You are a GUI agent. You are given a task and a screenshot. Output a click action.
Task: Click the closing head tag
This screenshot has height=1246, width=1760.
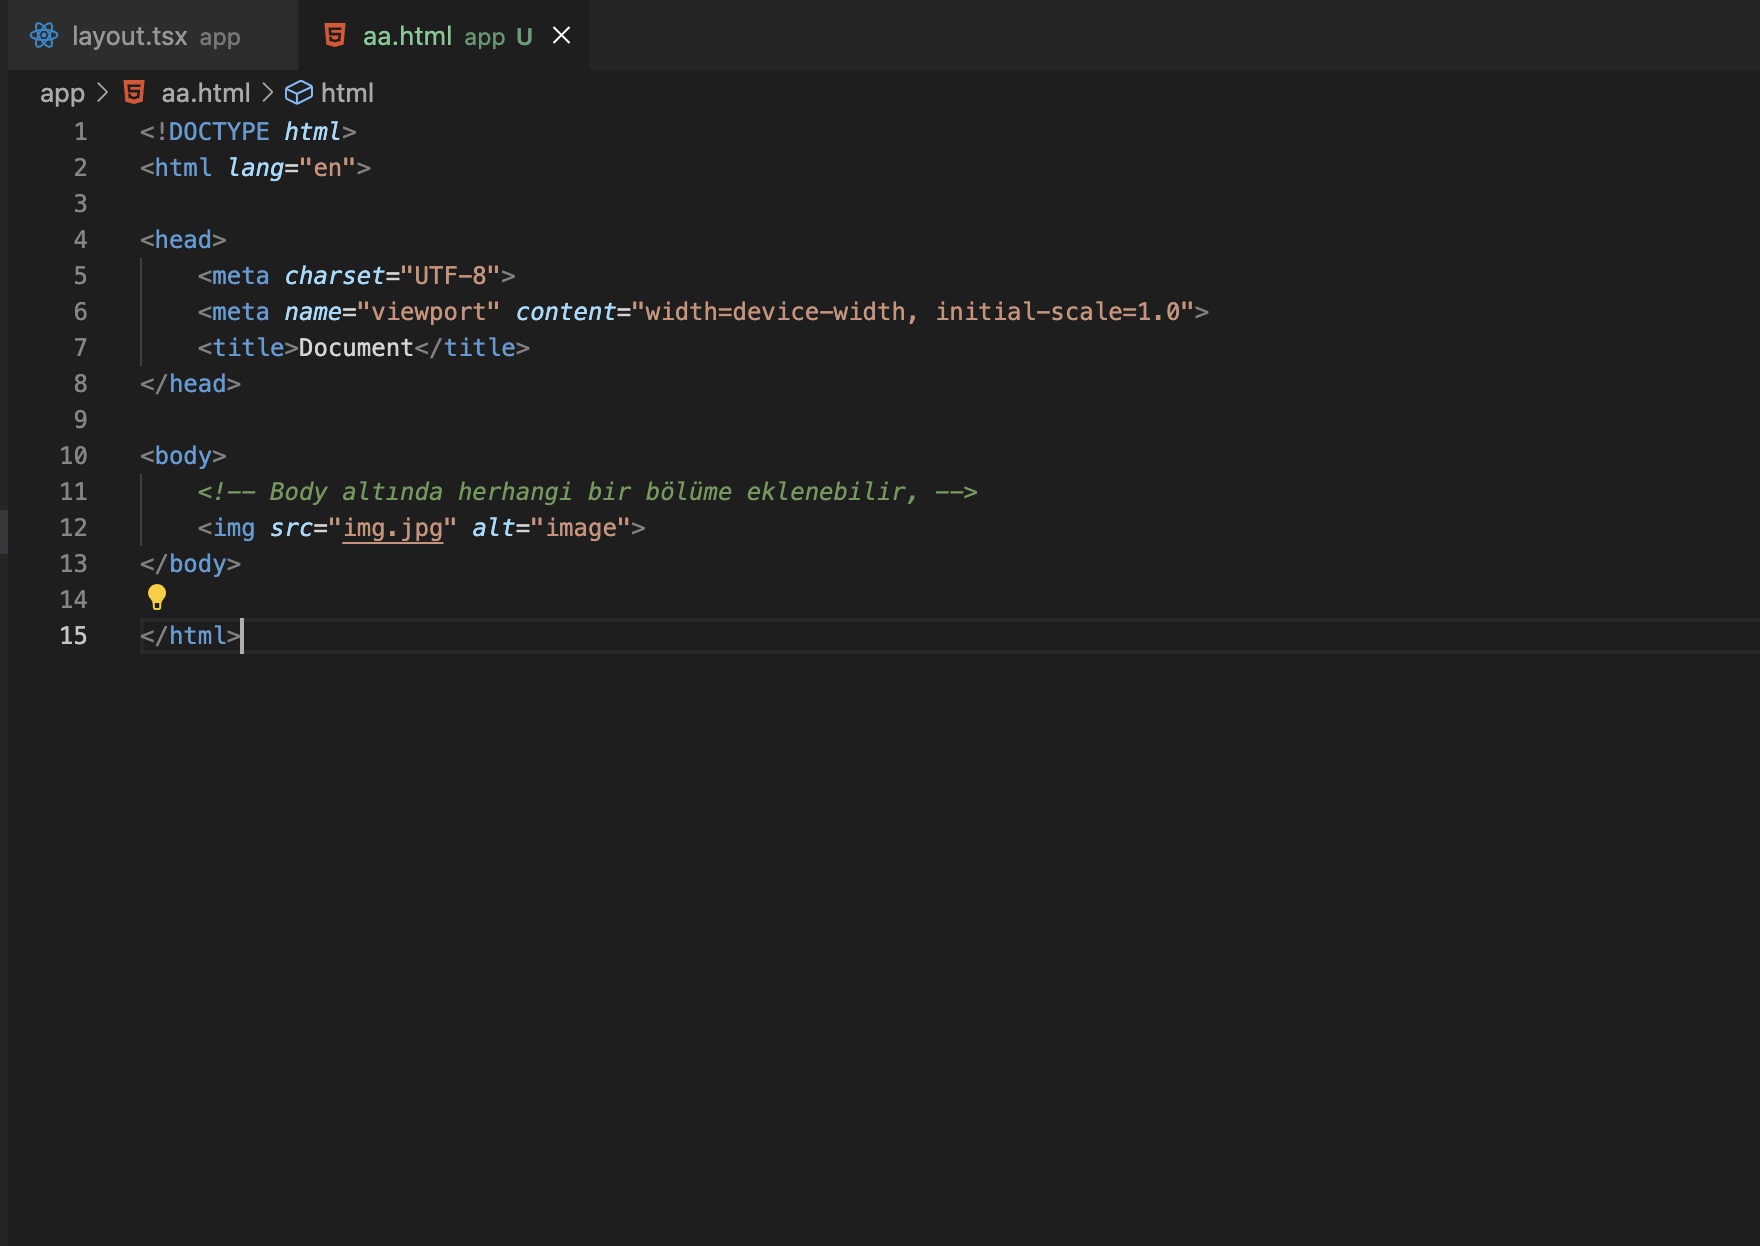point(190,384)
